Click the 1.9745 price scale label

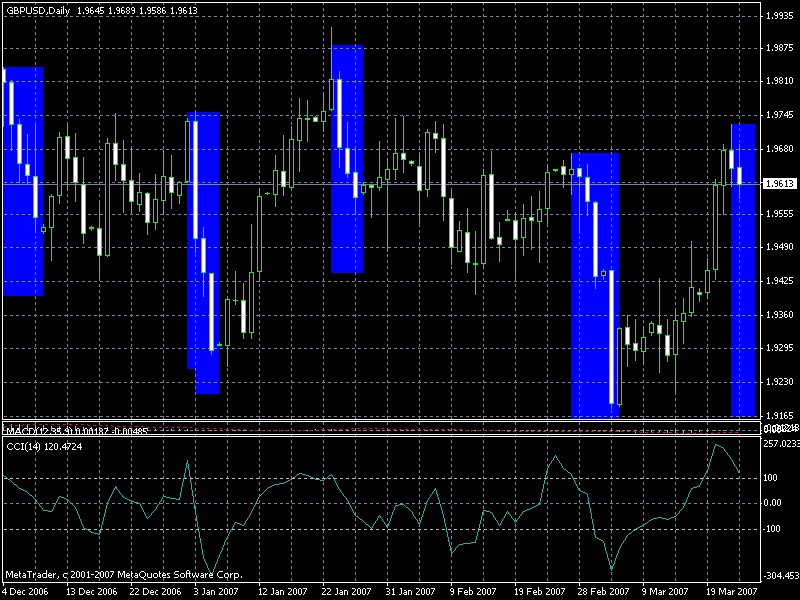[x=780, y=115]
